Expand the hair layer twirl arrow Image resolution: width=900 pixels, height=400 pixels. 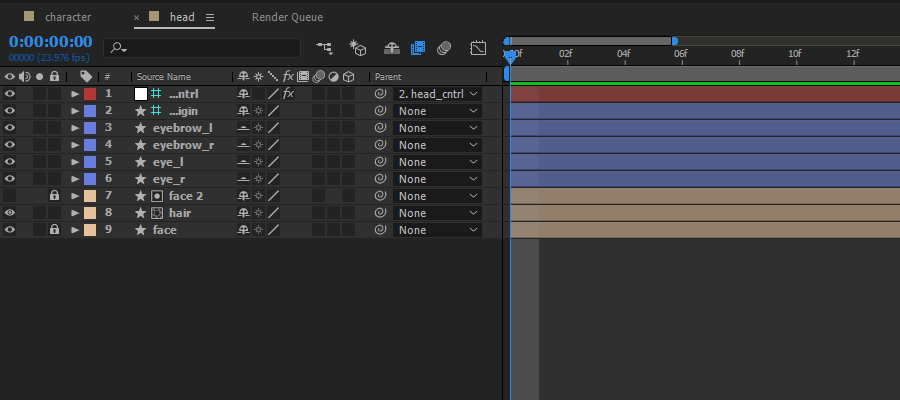click(75, 213)
